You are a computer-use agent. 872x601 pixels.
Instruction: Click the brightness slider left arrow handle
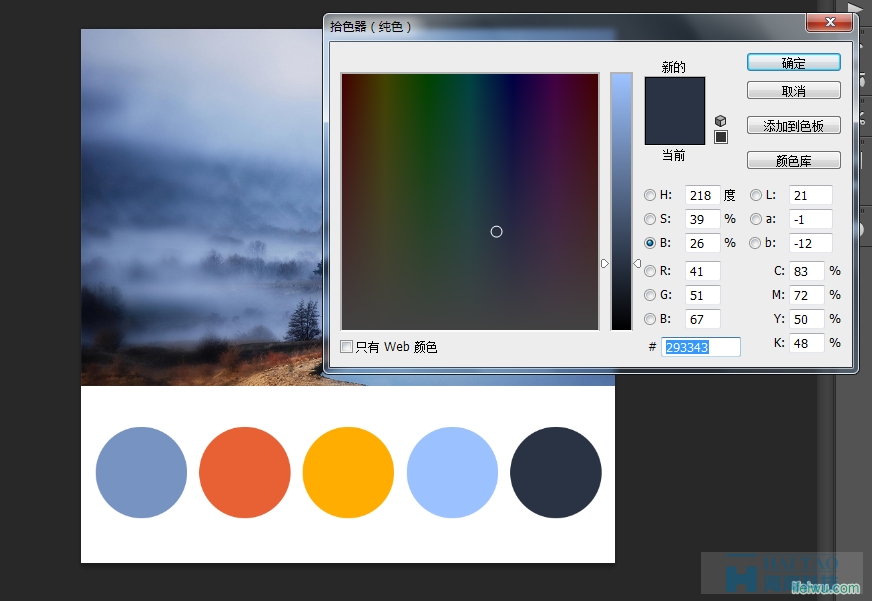[605, 264]
